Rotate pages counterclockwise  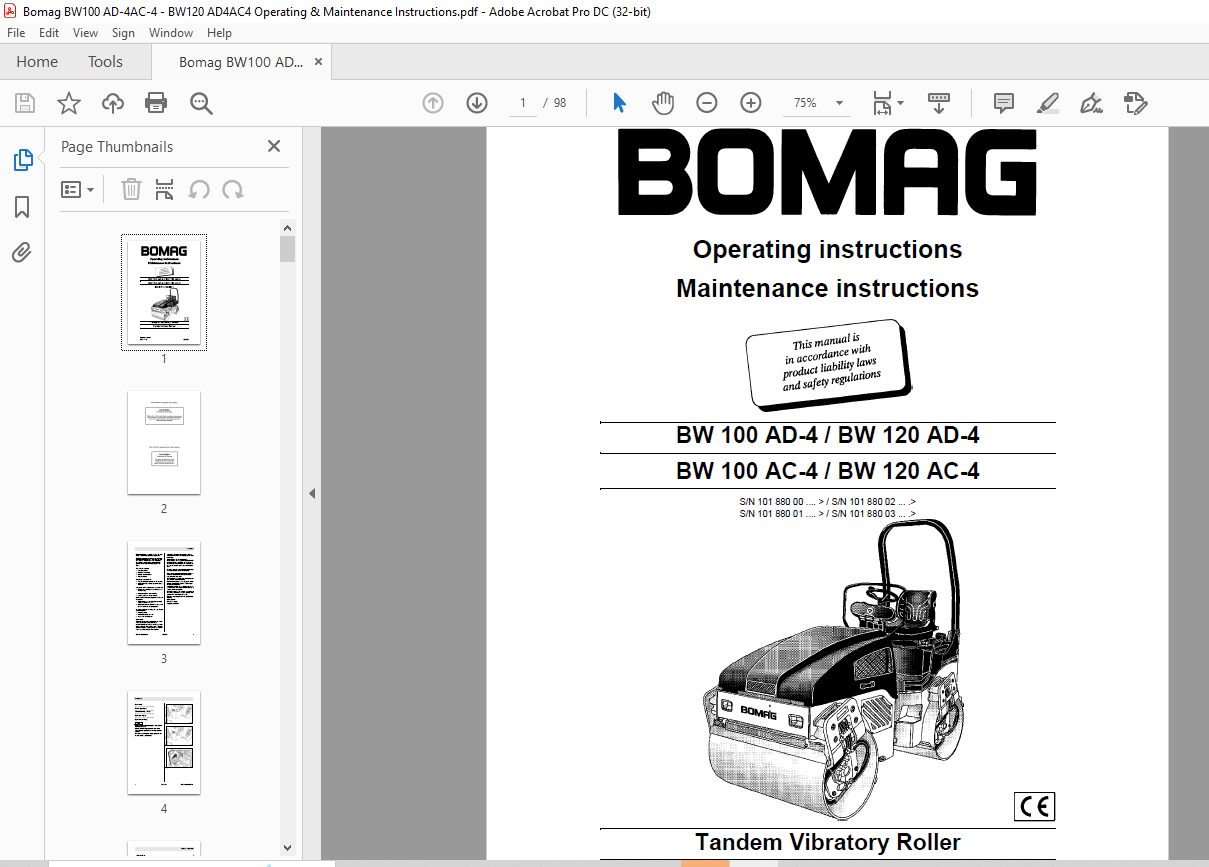[199, 189]
